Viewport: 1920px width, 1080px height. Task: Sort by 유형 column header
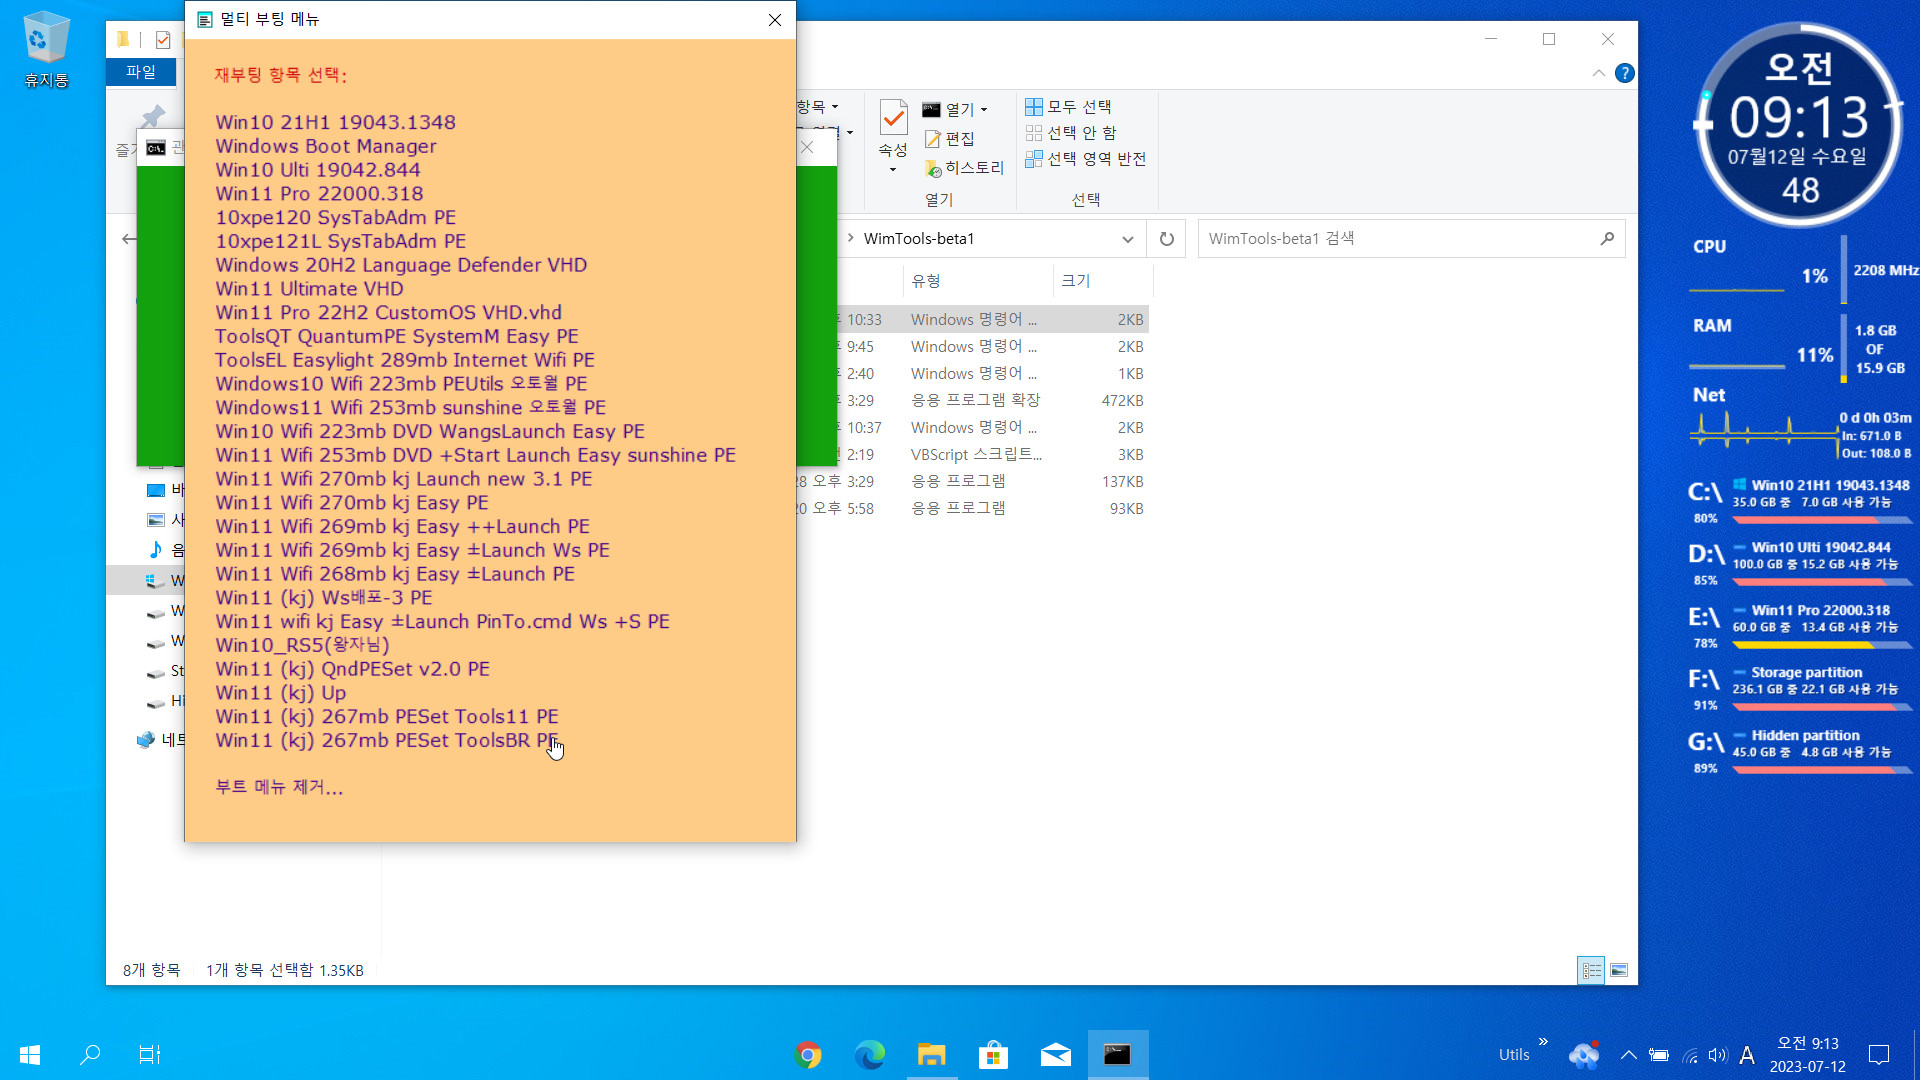925,281
